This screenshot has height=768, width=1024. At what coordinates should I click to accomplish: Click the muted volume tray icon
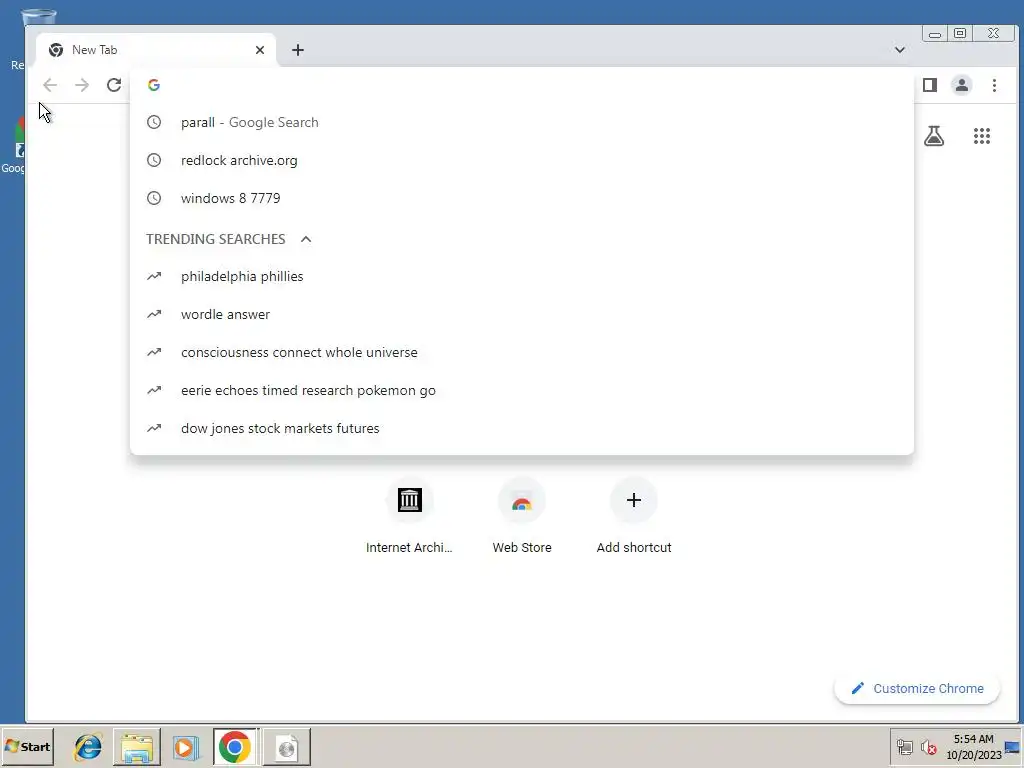[x=928, y=747]
